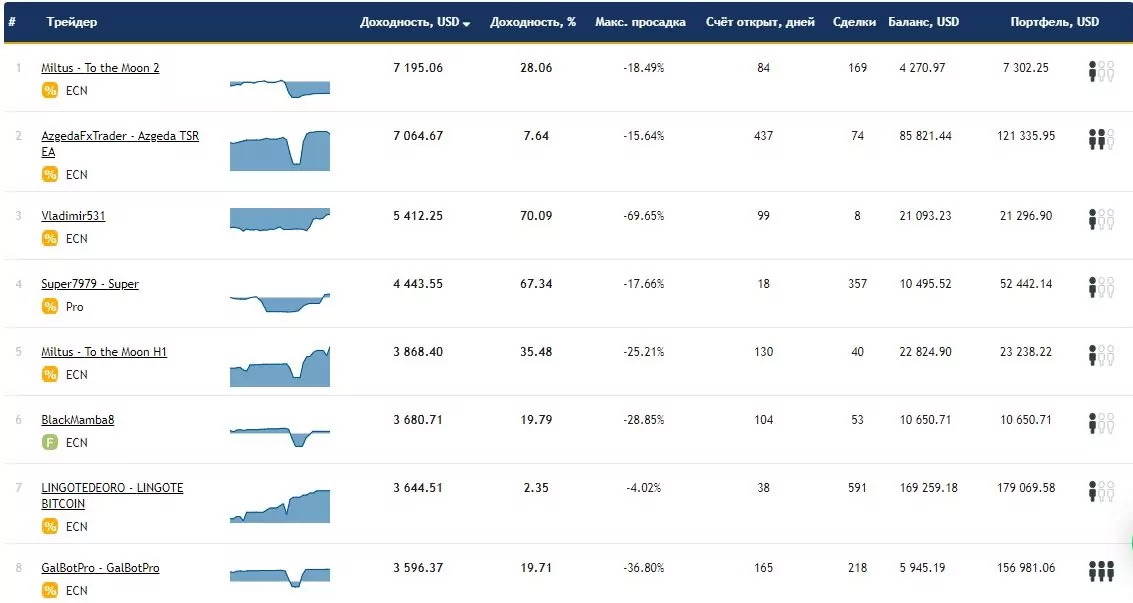
Task: Click the Счёт открыт, дней column header
Action: 760,22
